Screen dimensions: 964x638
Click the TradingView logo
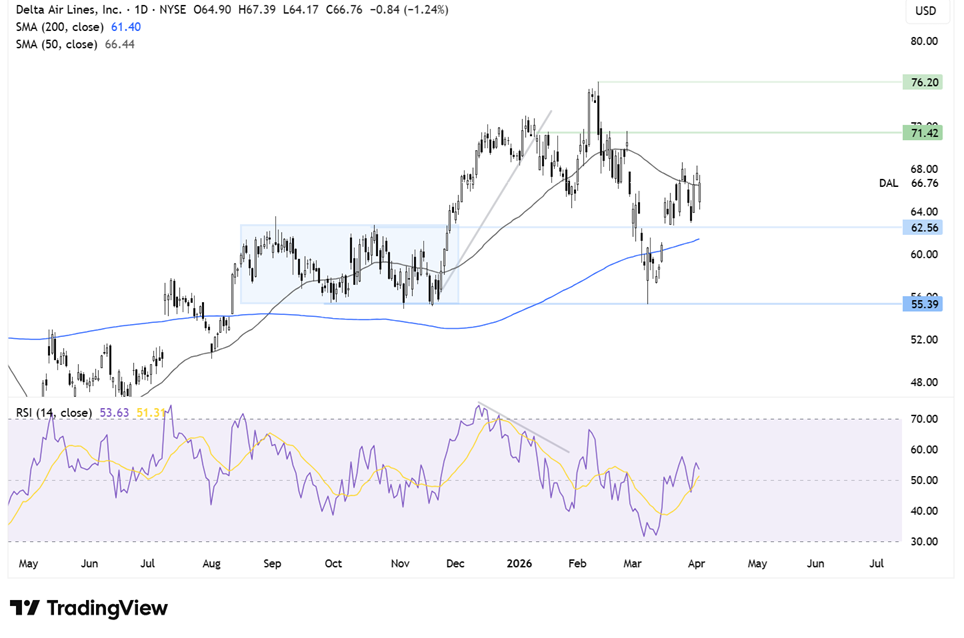(89, 608)
